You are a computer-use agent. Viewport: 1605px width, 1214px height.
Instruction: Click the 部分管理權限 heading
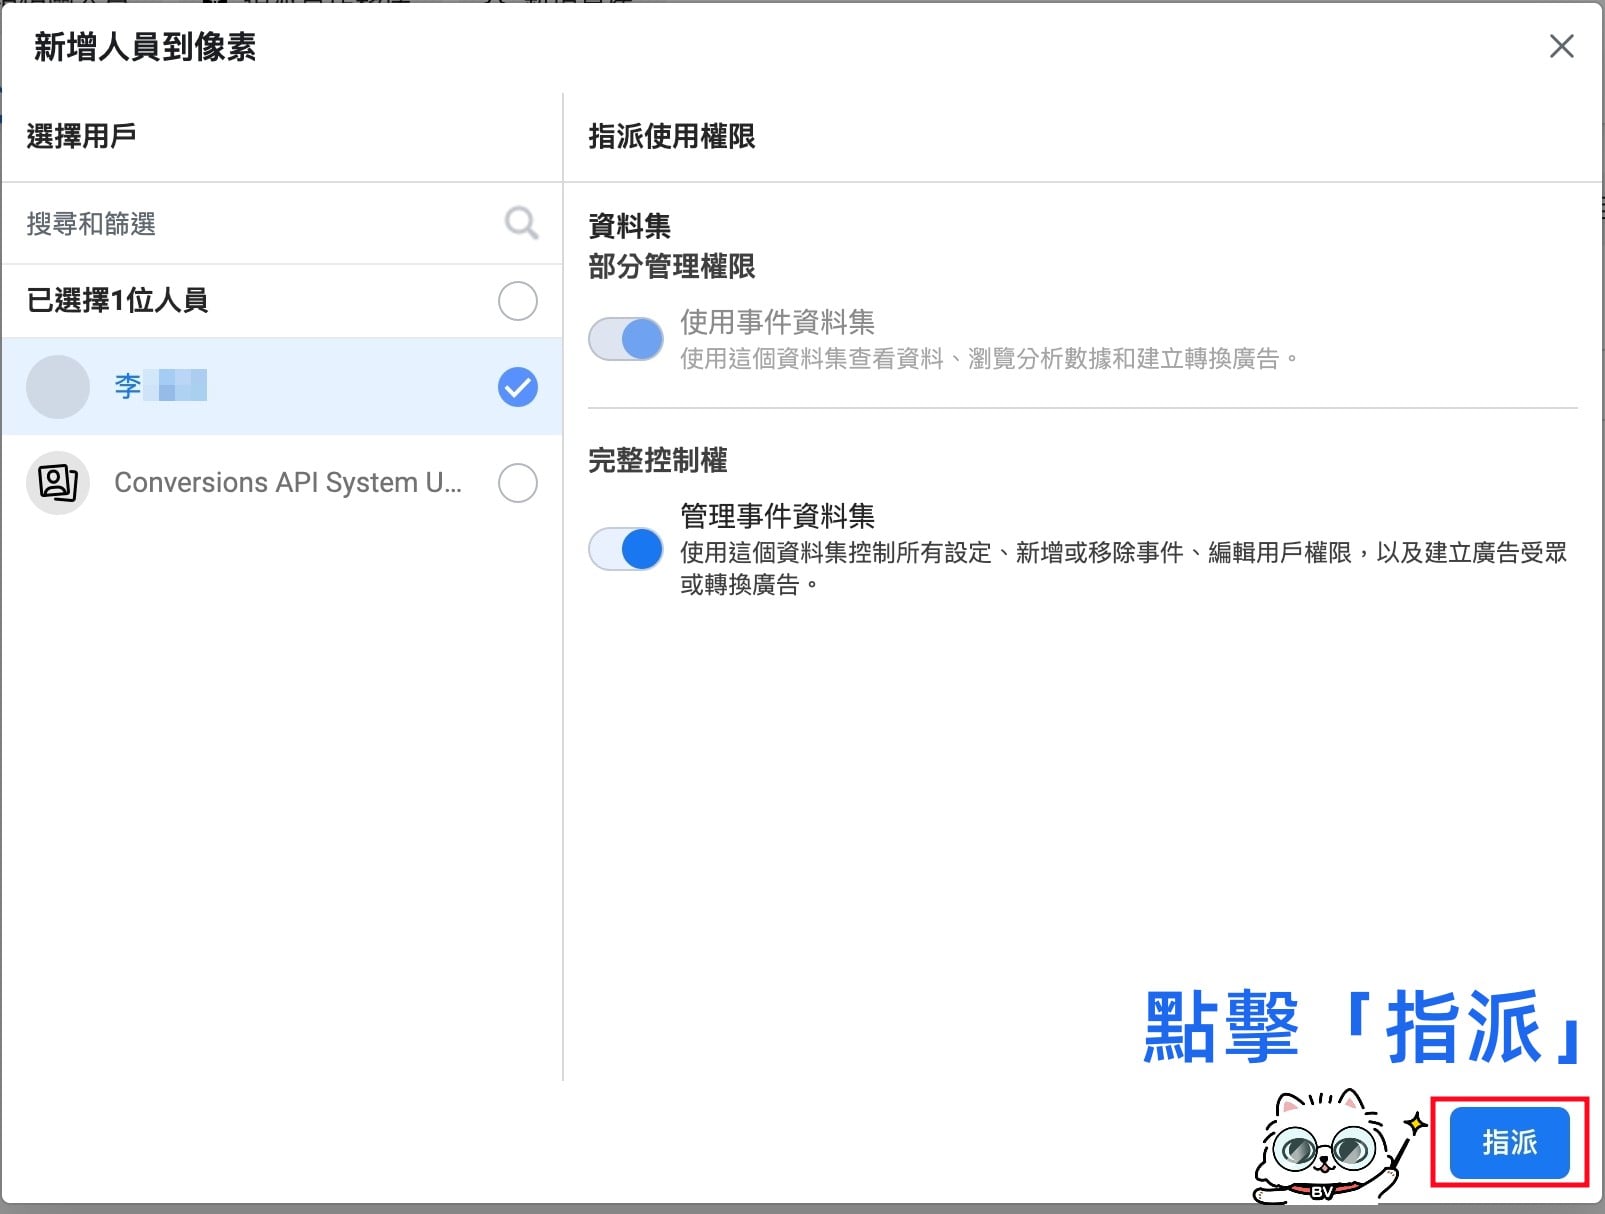click(x=672, y=267)
